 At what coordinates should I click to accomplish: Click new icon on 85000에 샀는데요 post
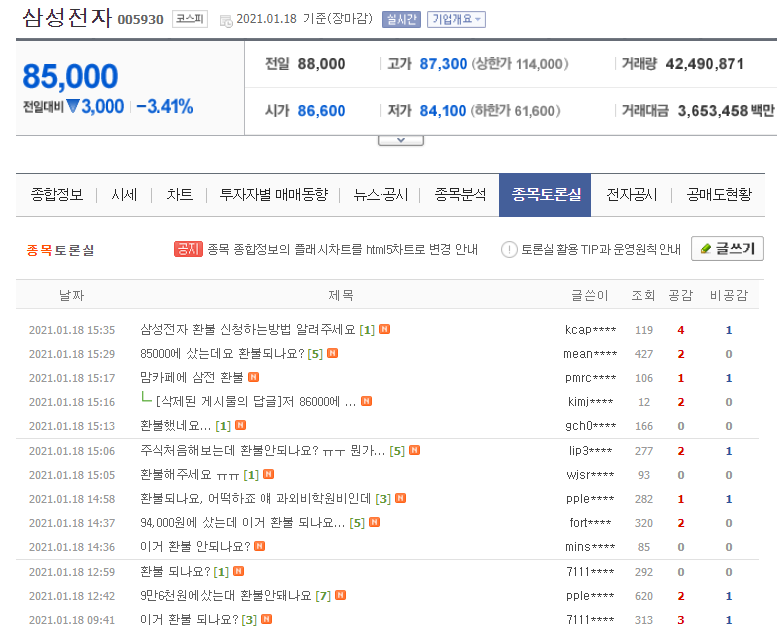click(333, 353)
